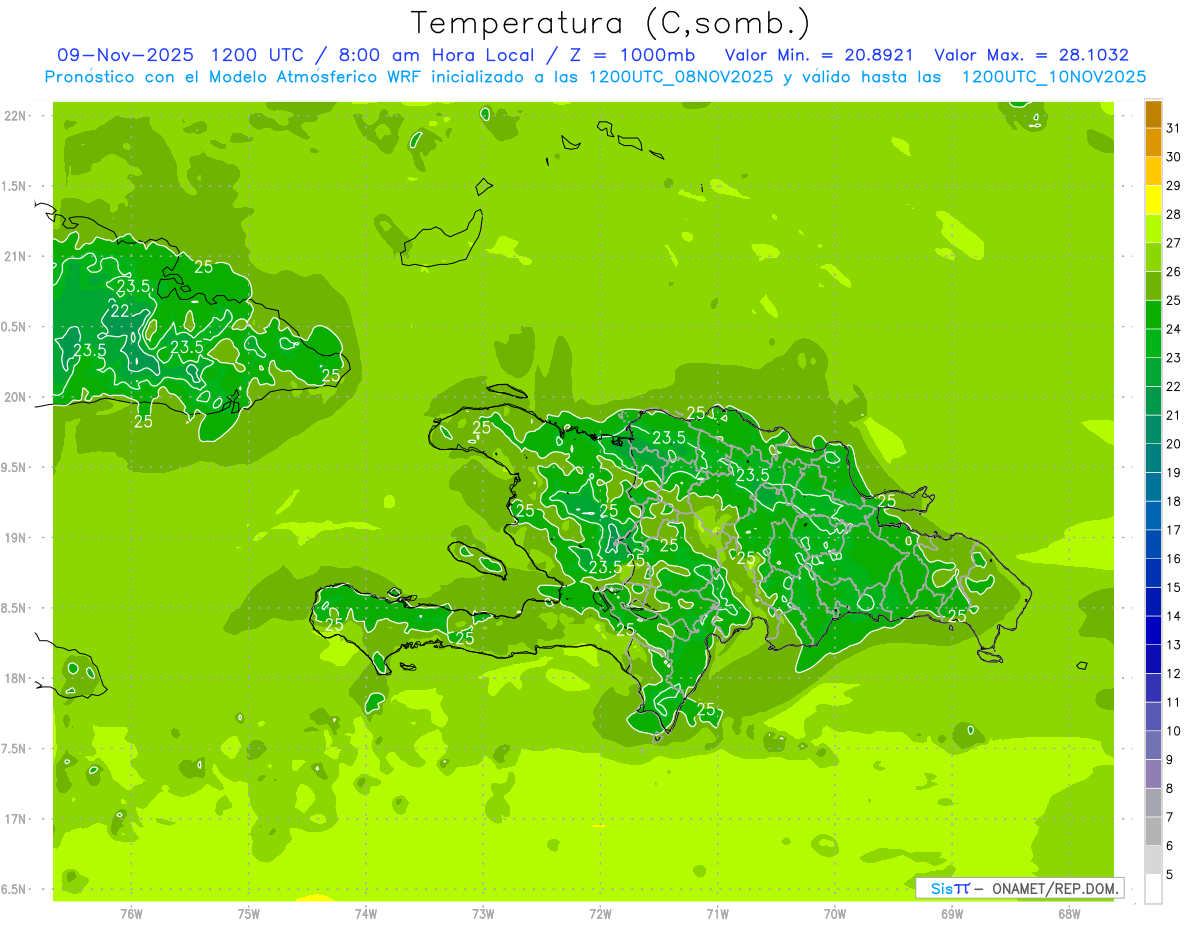Pick the white swatch below label 5

coord(1153,889)
